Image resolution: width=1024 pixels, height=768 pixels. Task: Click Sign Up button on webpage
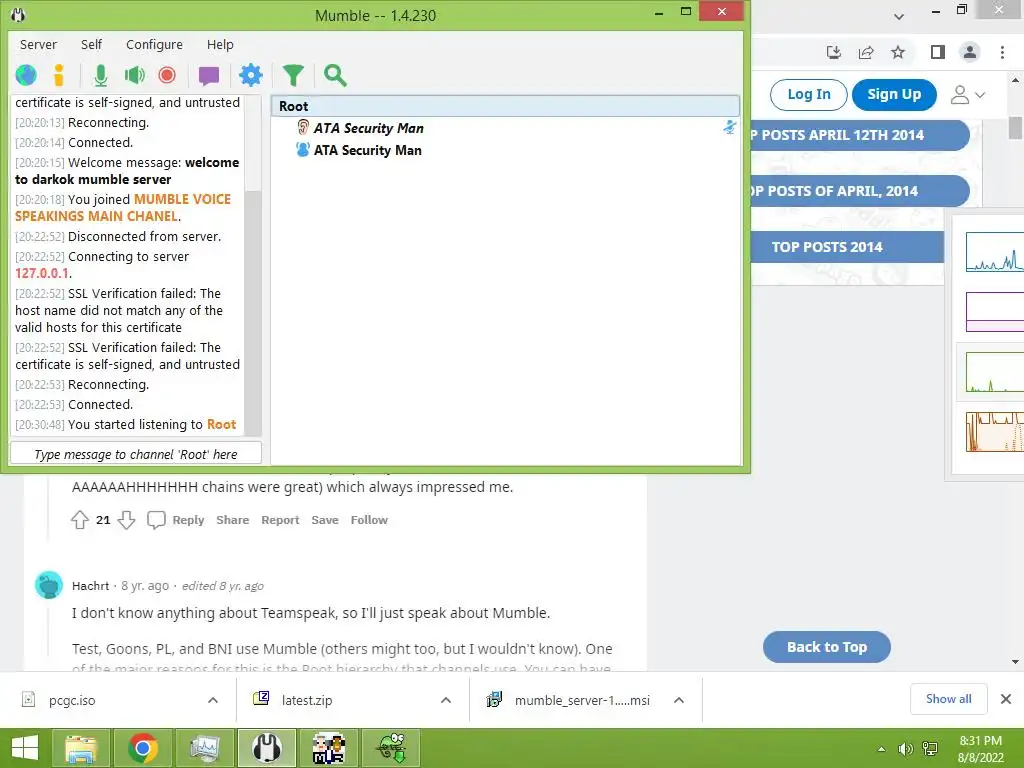click(894, 94)
